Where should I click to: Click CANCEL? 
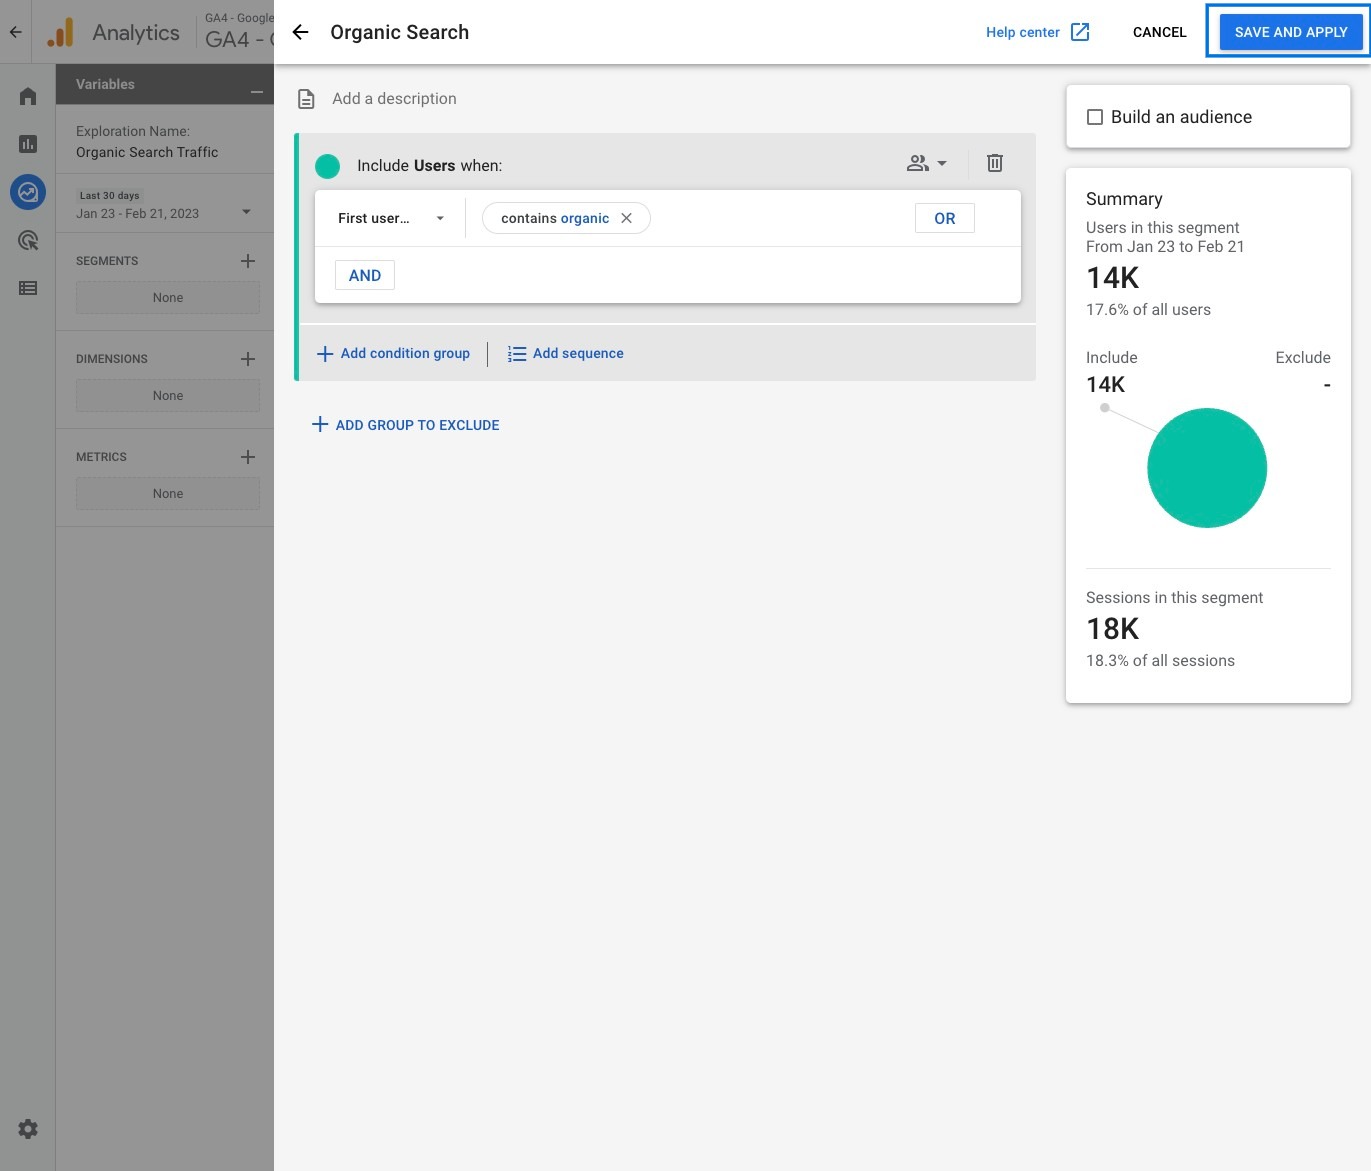point(1159,32)
